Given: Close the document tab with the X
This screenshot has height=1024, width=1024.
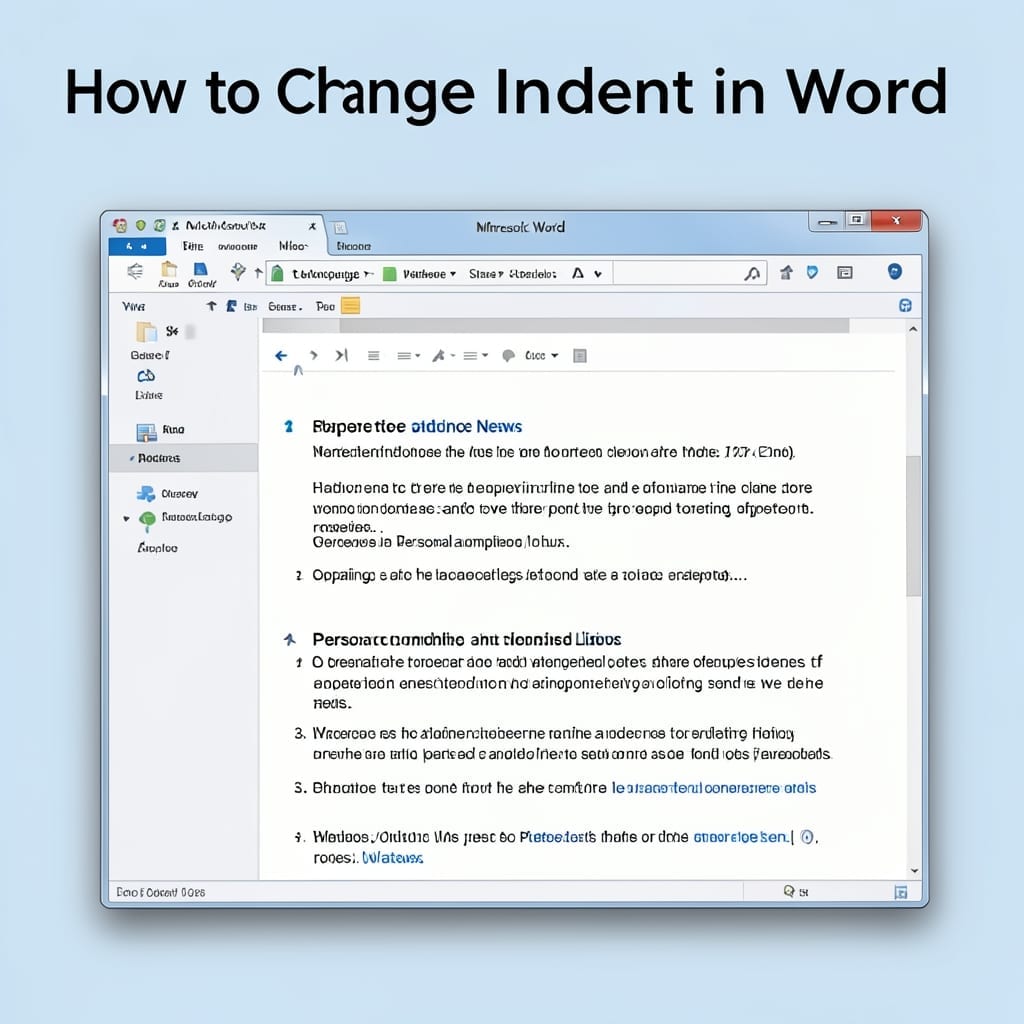Looking at the screenshot, I should (x=312, y=226).
